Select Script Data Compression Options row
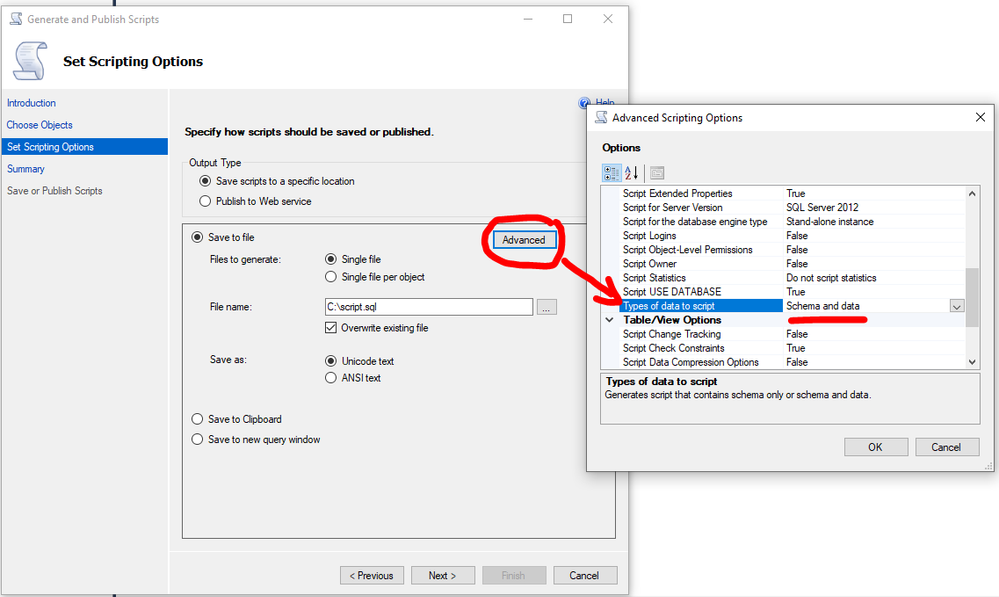 (793, 362)
